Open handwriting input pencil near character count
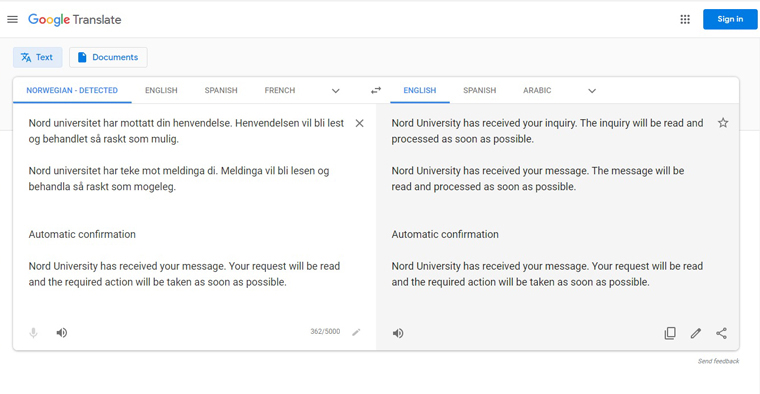 click(x=356, y=332)
